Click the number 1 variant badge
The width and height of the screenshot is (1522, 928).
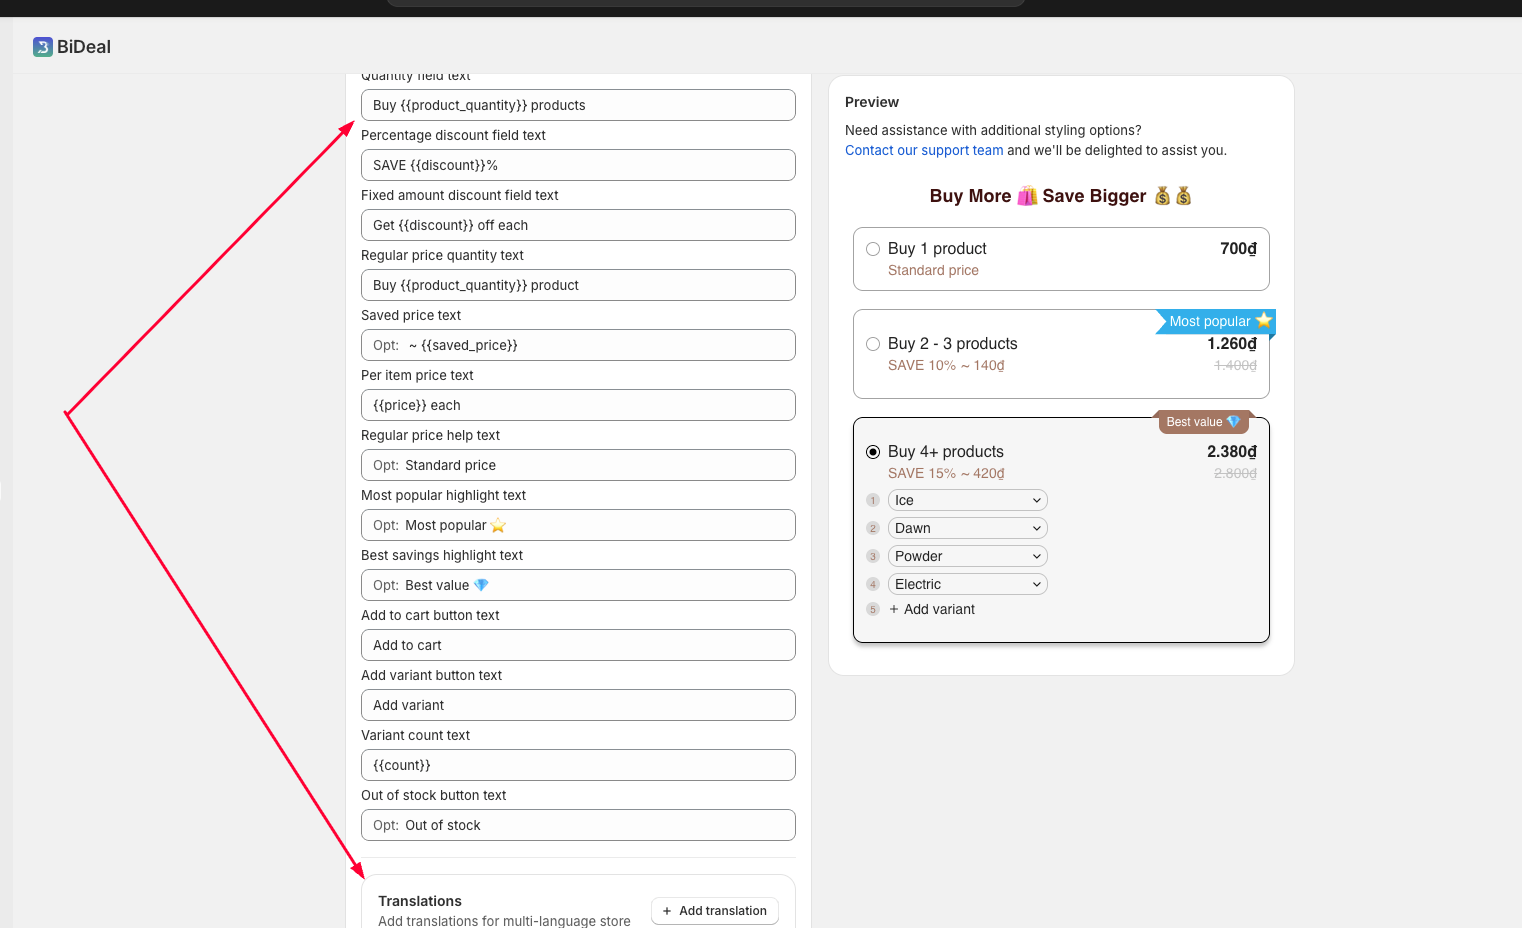(x=873, y=500)
